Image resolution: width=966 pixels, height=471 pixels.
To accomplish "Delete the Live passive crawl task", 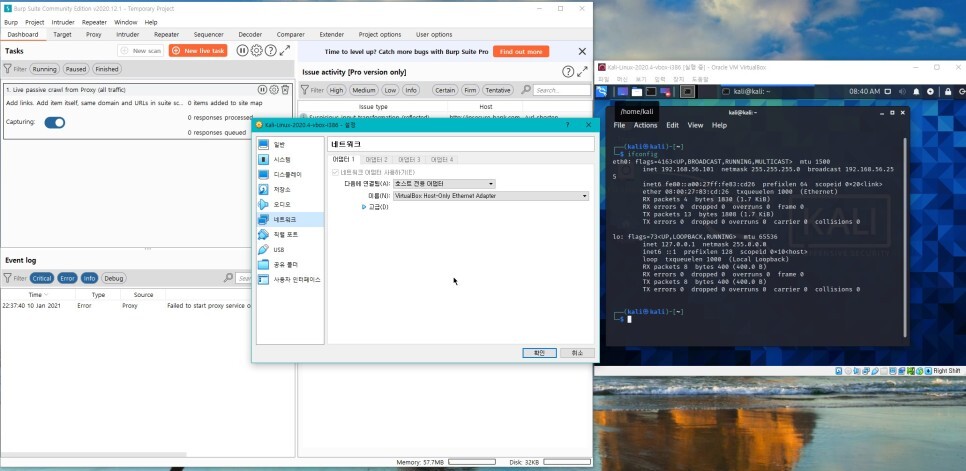I will coord(285,90).
